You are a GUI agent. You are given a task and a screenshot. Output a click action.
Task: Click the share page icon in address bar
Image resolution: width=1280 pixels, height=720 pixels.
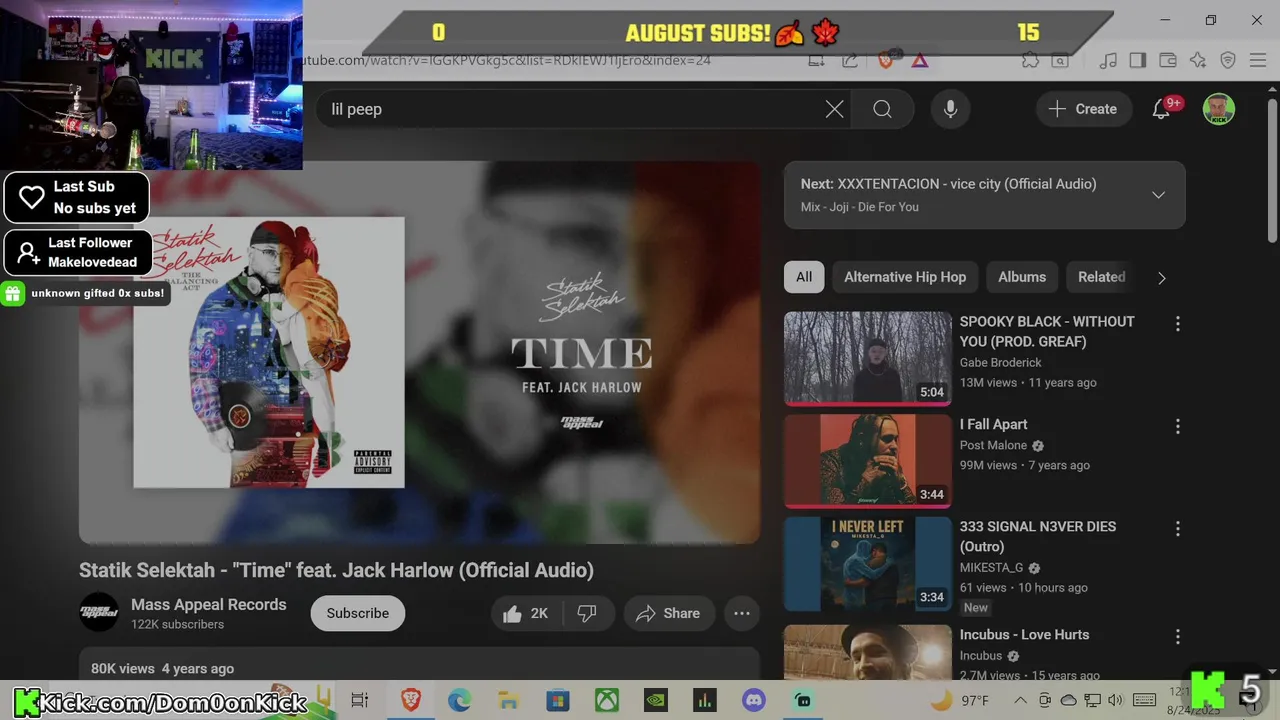coord(850,60)
